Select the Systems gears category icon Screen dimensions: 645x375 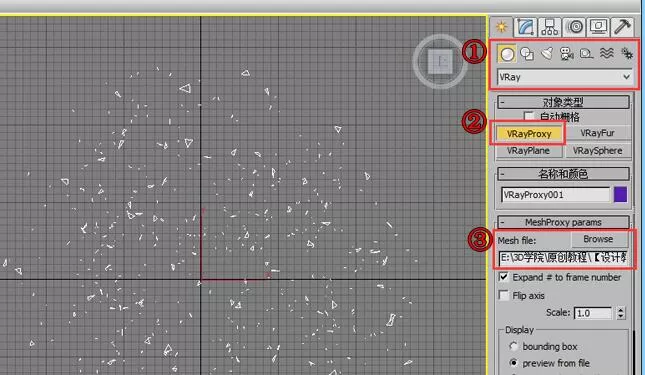click(x=626, y=54)
